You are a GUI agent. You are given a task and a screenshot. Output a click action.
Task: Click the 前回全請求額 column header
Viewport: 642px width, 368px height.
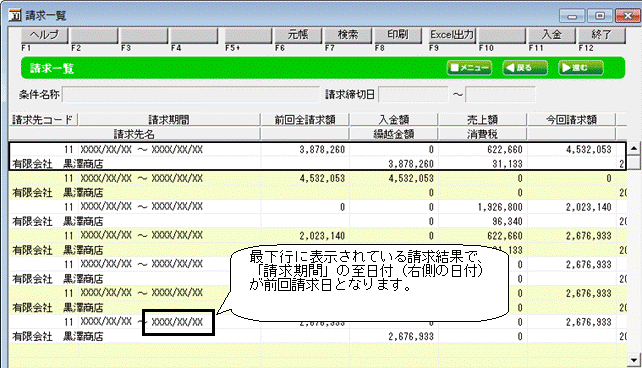pyautogui.click(x=305, y=120)
